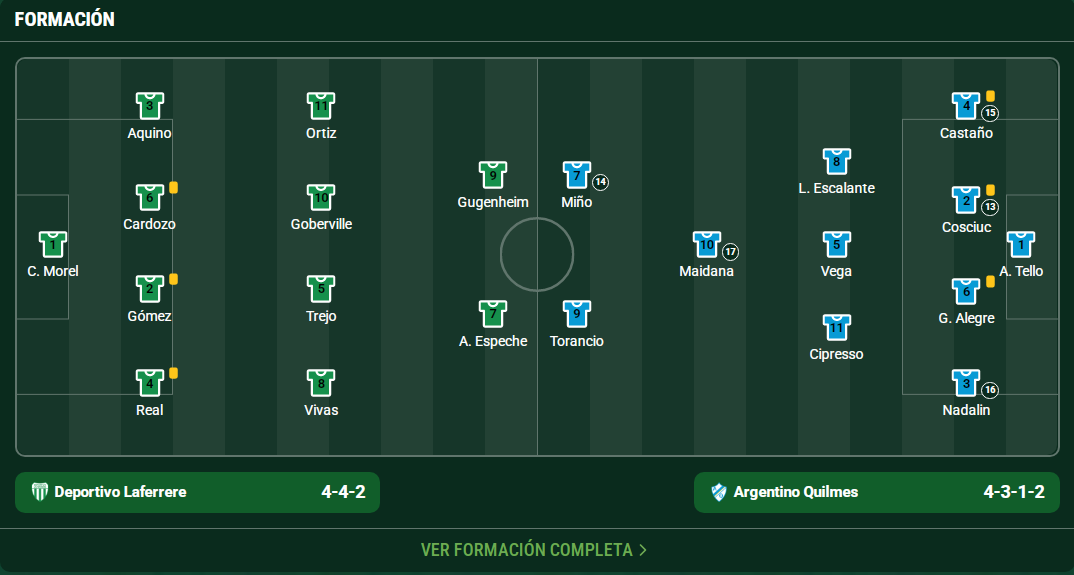
Task: Select Aquino's number 3 green shirt
Action: click(150, 105)
